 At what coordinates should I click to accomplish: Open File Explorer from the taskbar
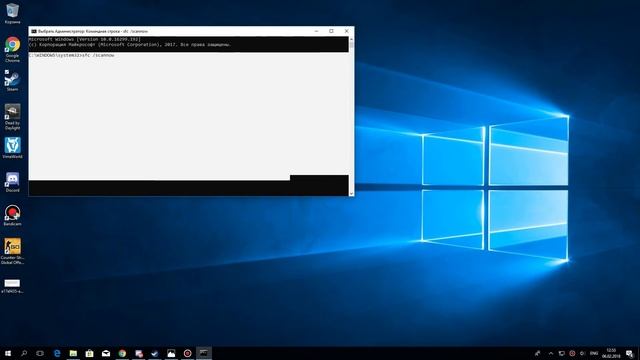[73, 353]
